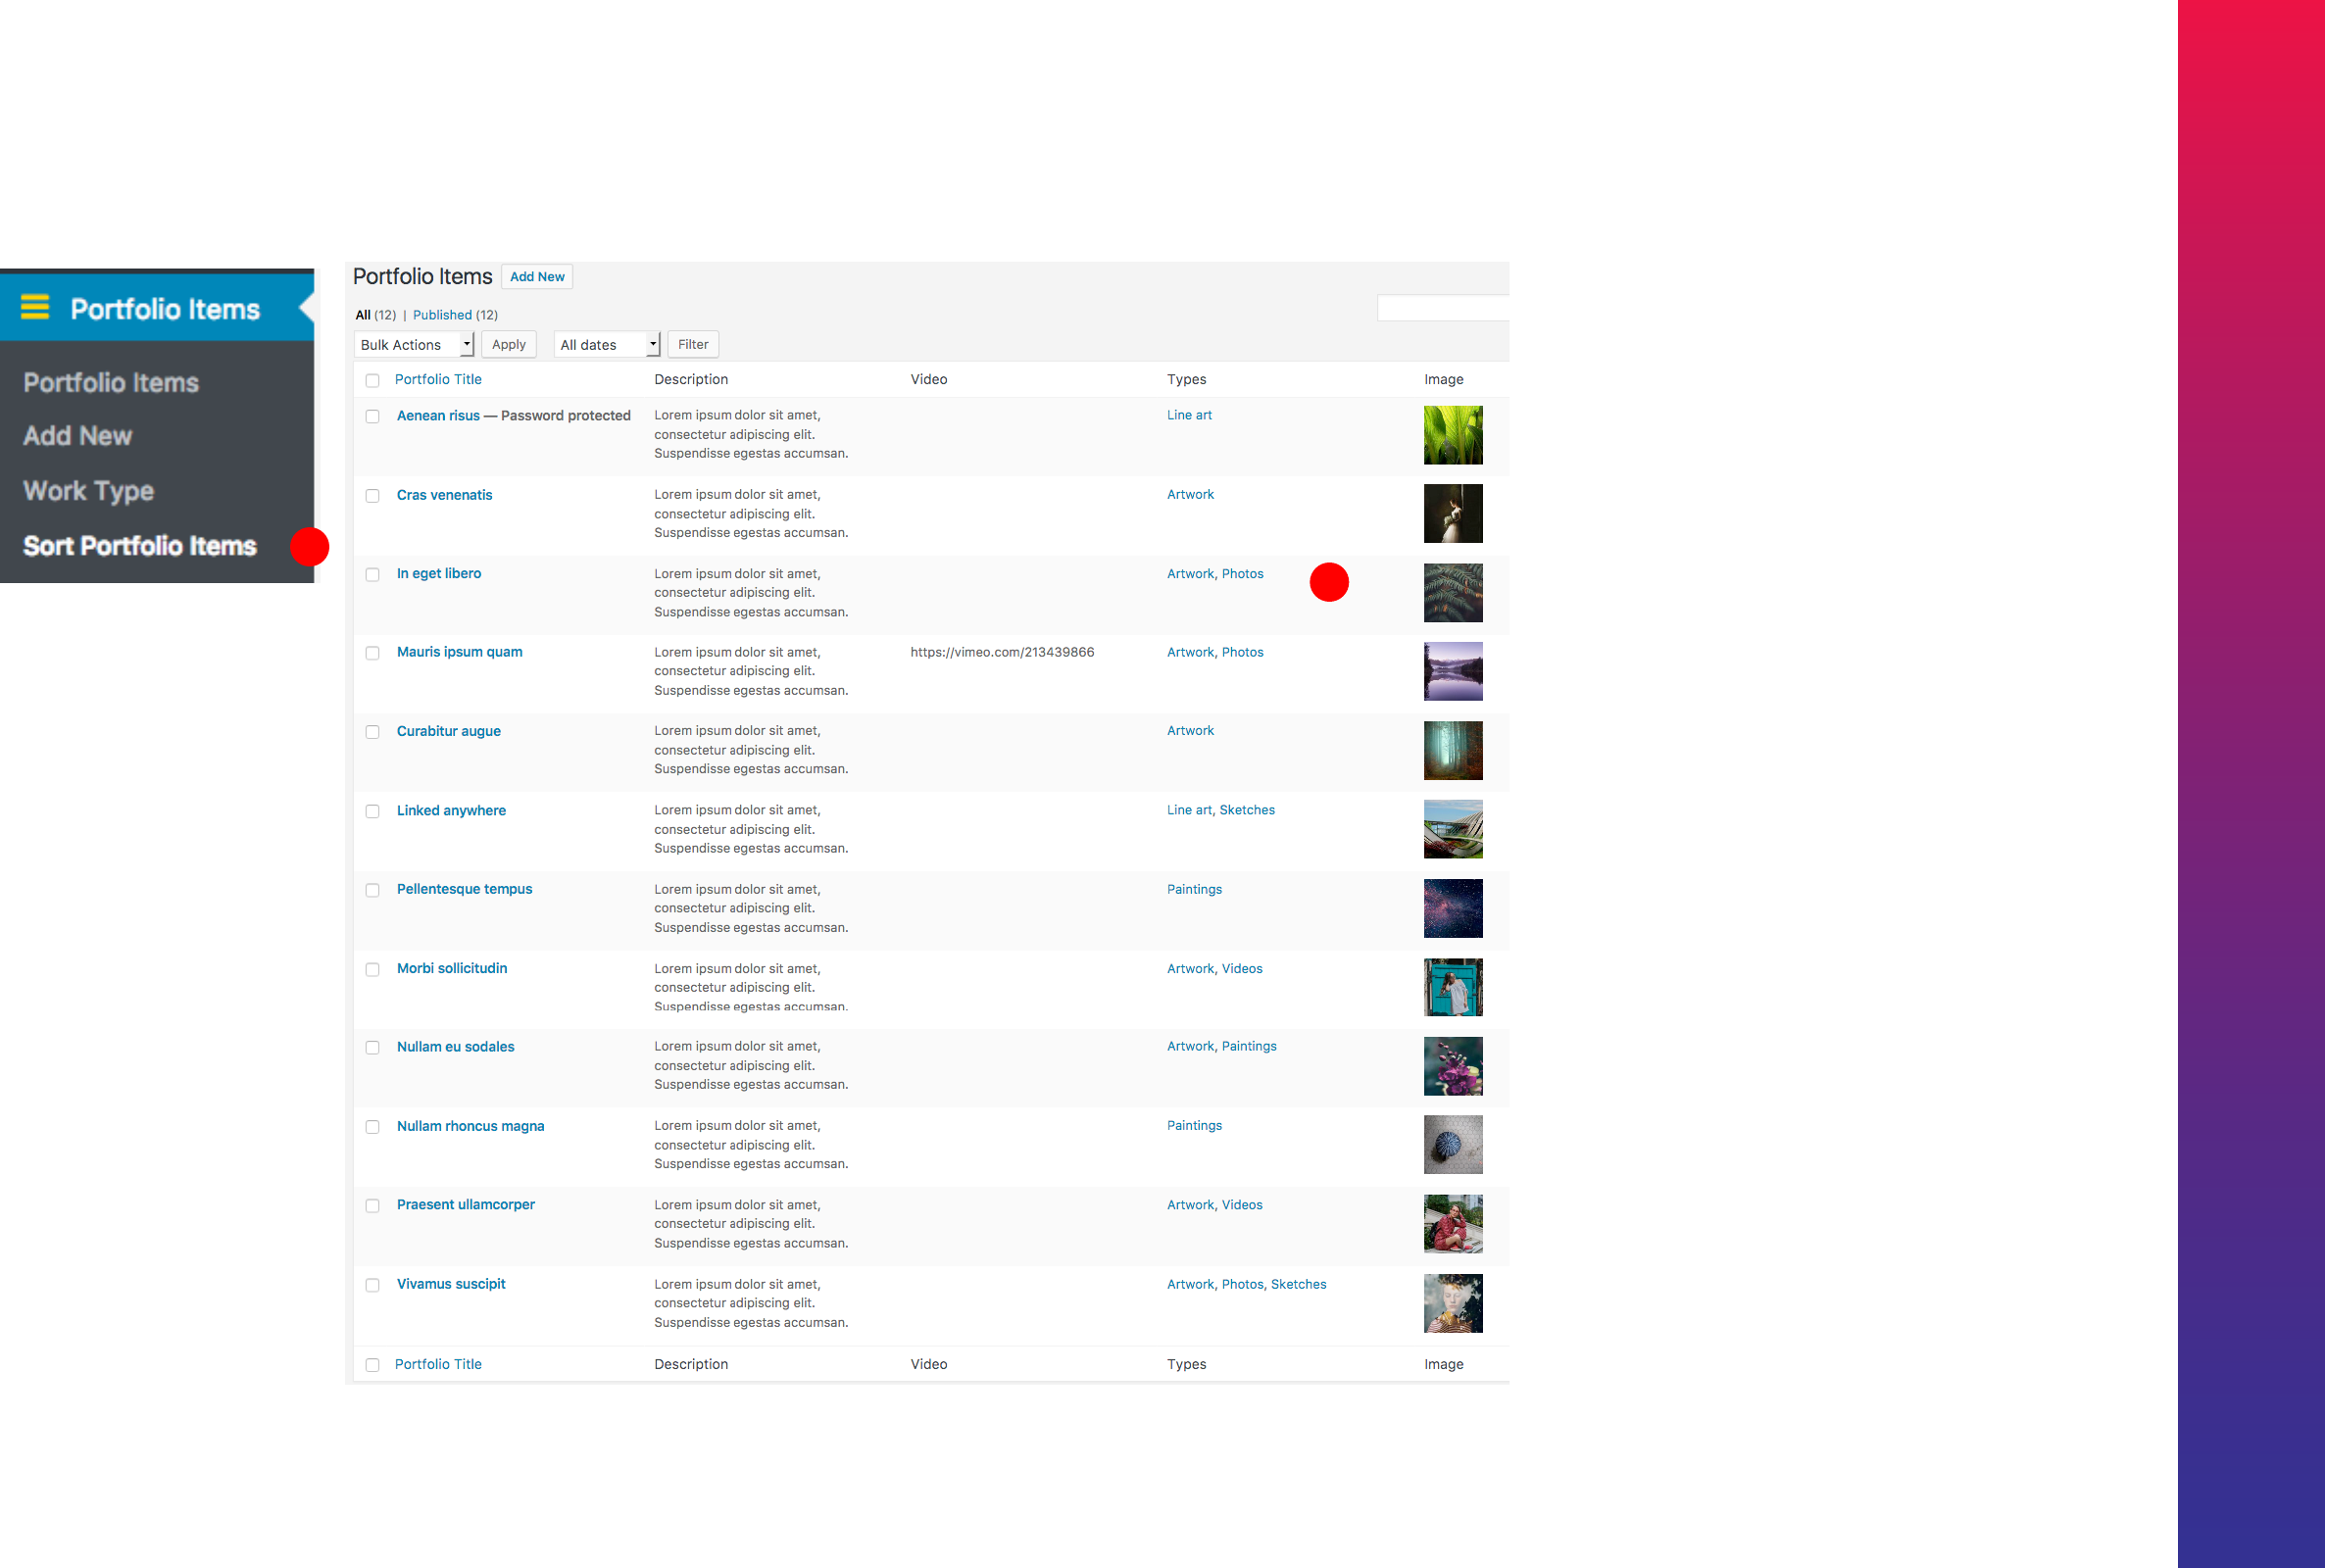
Task: Sort by the Portfolio Title column header
Action: (x=438, y=379)
